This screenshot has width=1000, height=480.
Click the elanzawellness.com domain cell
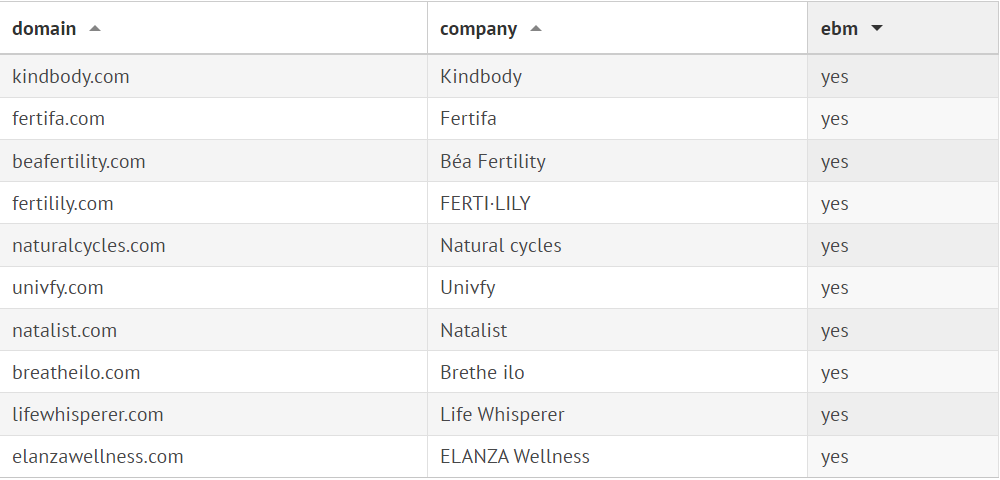(x=98, y=457)
